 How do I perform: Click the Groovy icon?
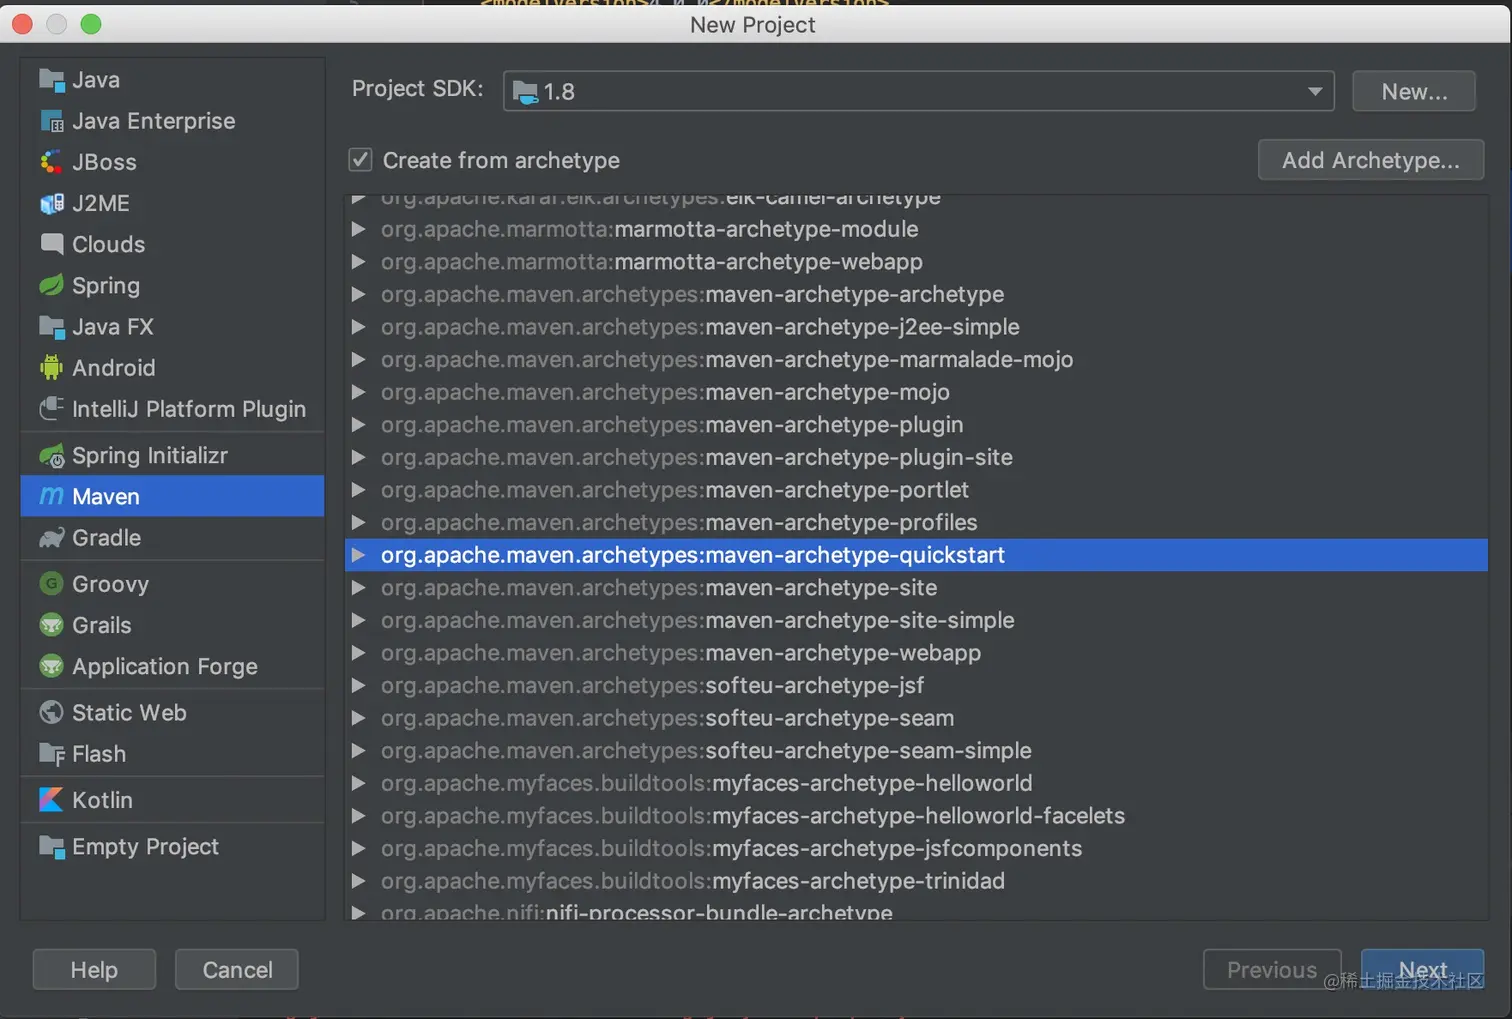[51, 584]
